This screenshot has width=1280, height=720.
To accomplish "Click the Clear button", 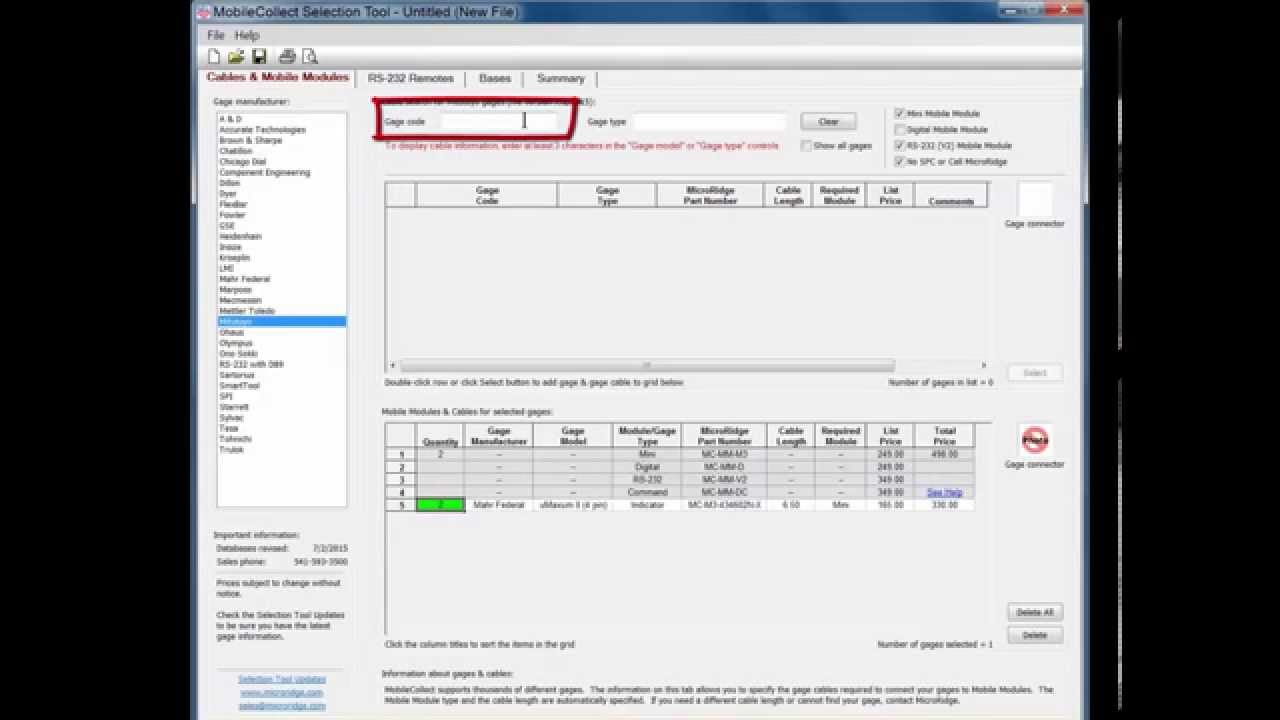I will (828, 122).
